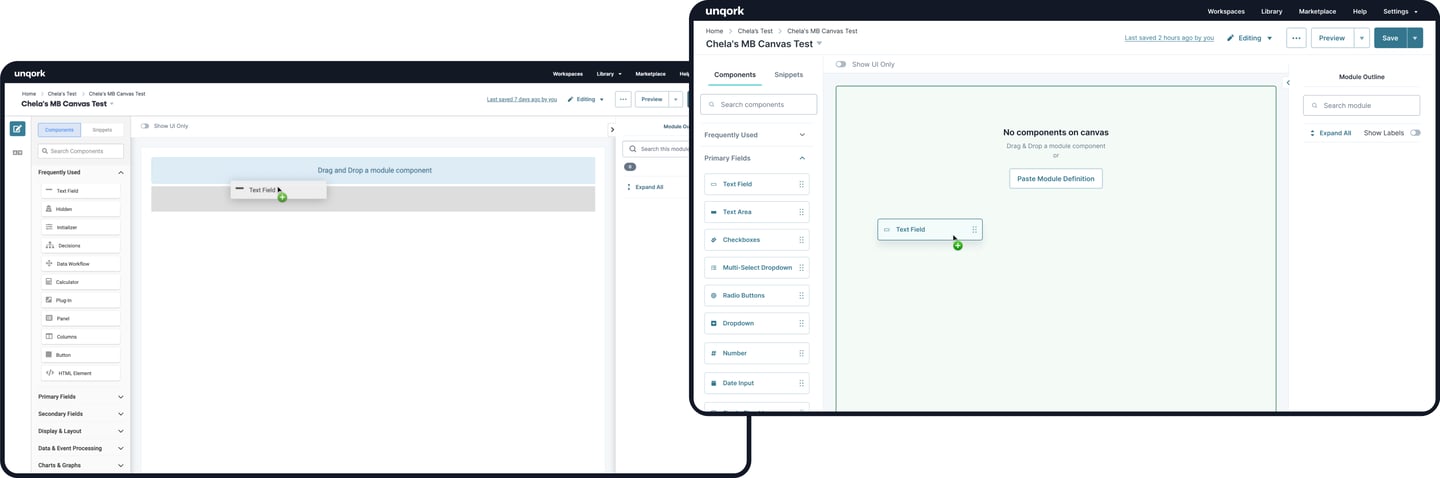This screenshot has height=478, width=1440.
Task: Click the Search module field
Action: [x=1361, y=105]
